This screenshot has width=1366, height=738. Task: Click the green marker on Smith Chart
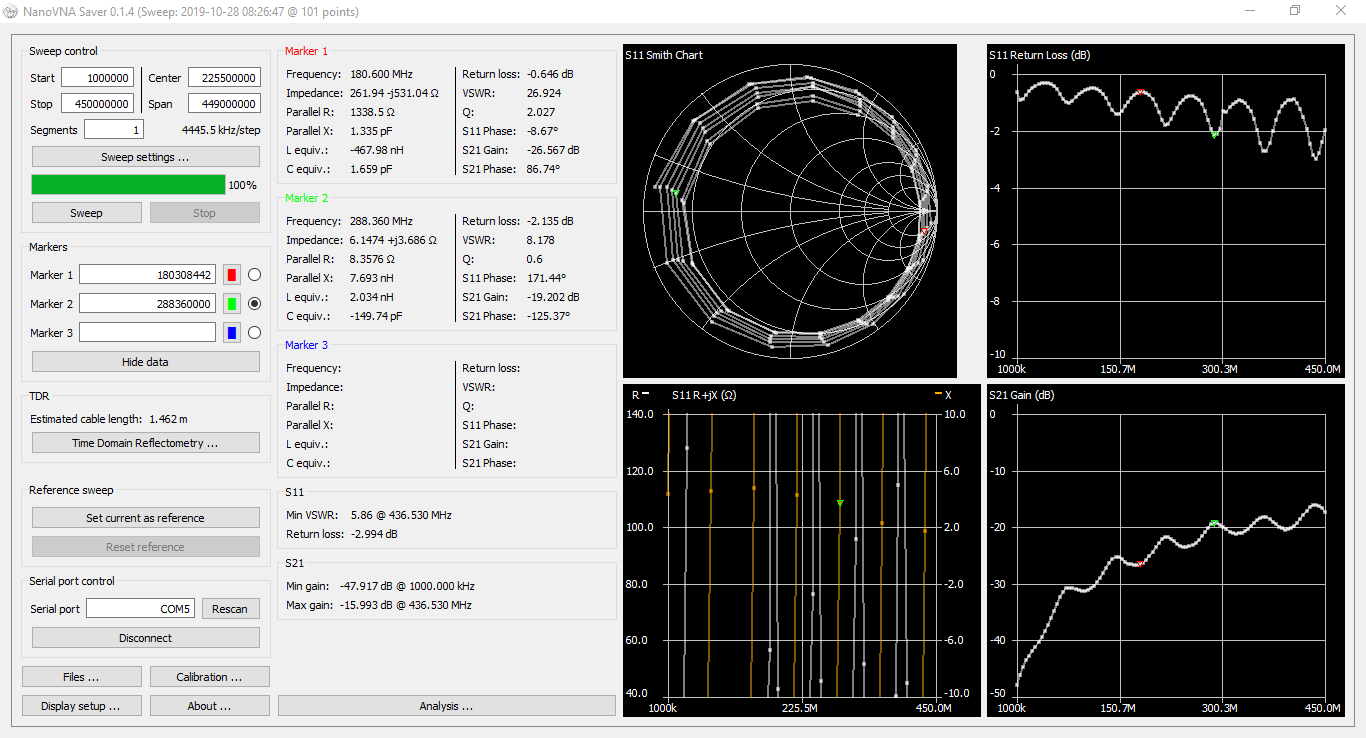676,192
